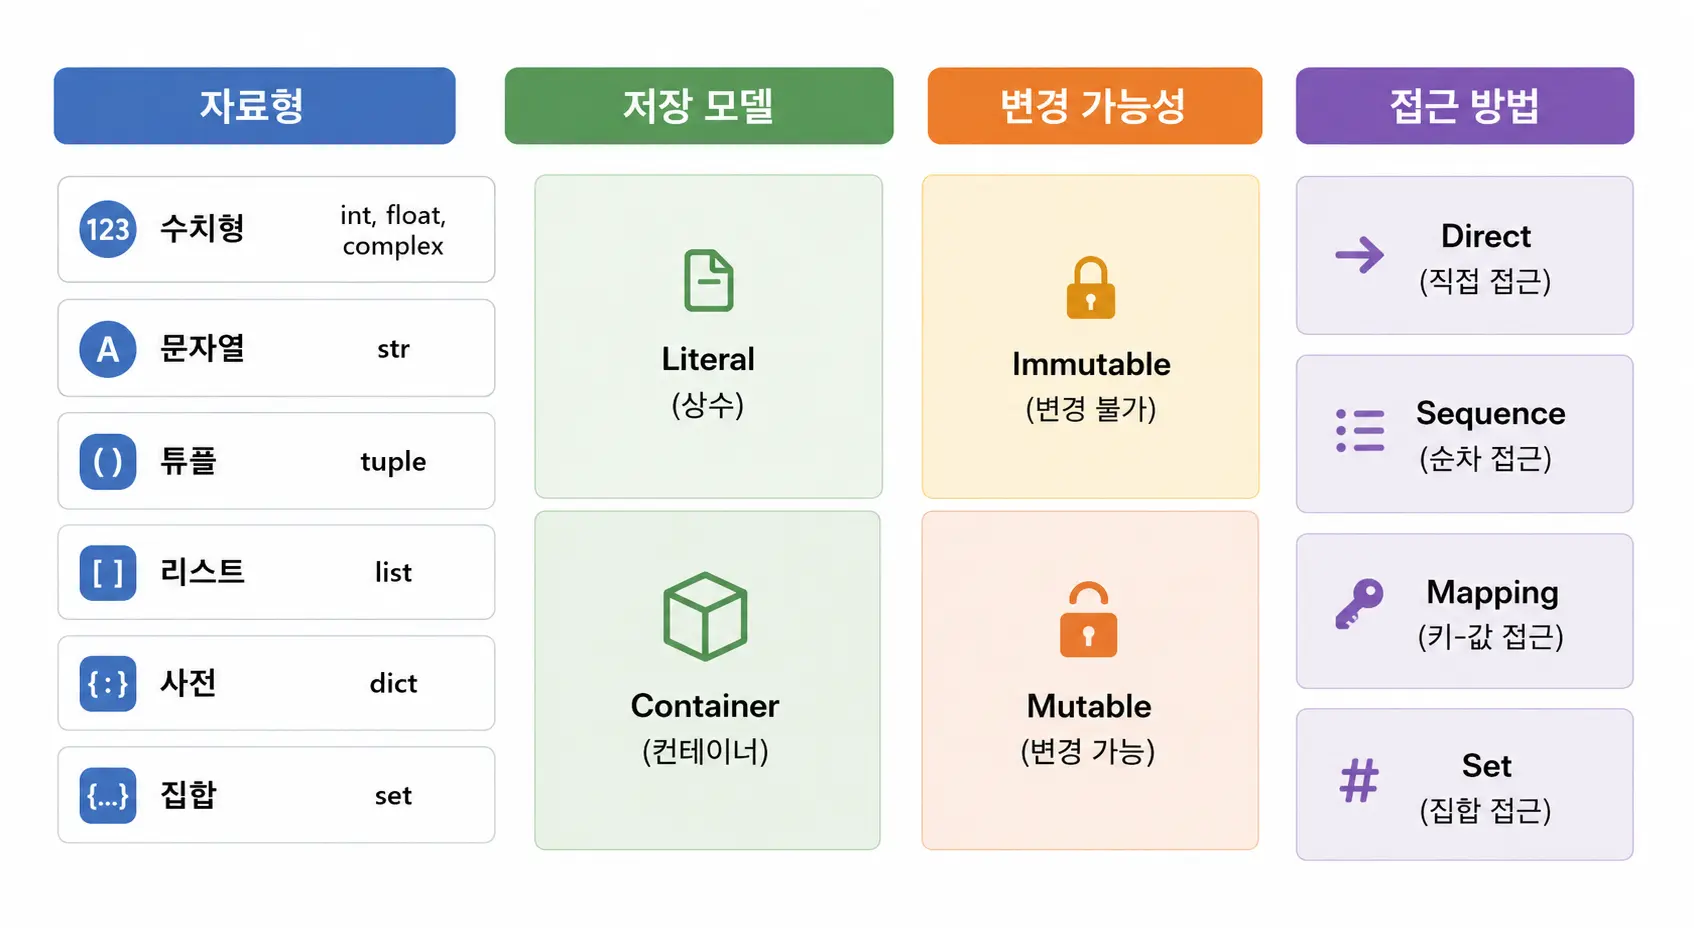The height and width of the screenshot is (928, 1694).
Task: Click the curly braces colon dict icon
Action: (108, 684)
